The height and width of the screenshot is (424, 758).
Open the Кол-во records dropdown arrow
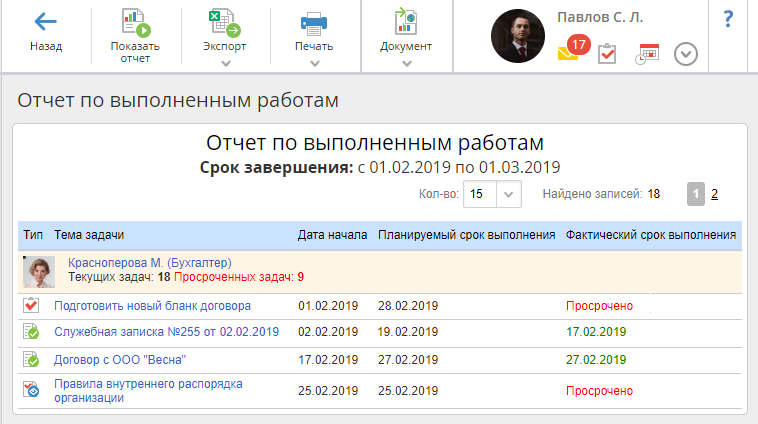pyautogui.click(x=509, y=194)
